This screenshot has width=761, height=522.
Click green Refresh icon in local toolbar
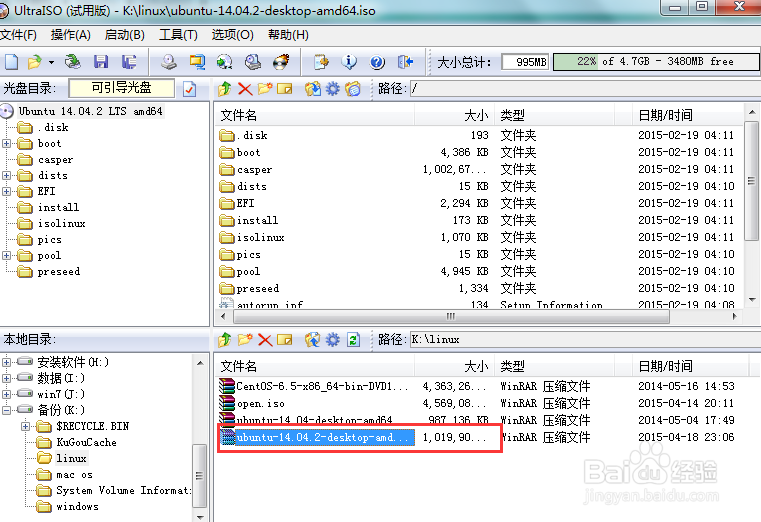tap(353, 340)
